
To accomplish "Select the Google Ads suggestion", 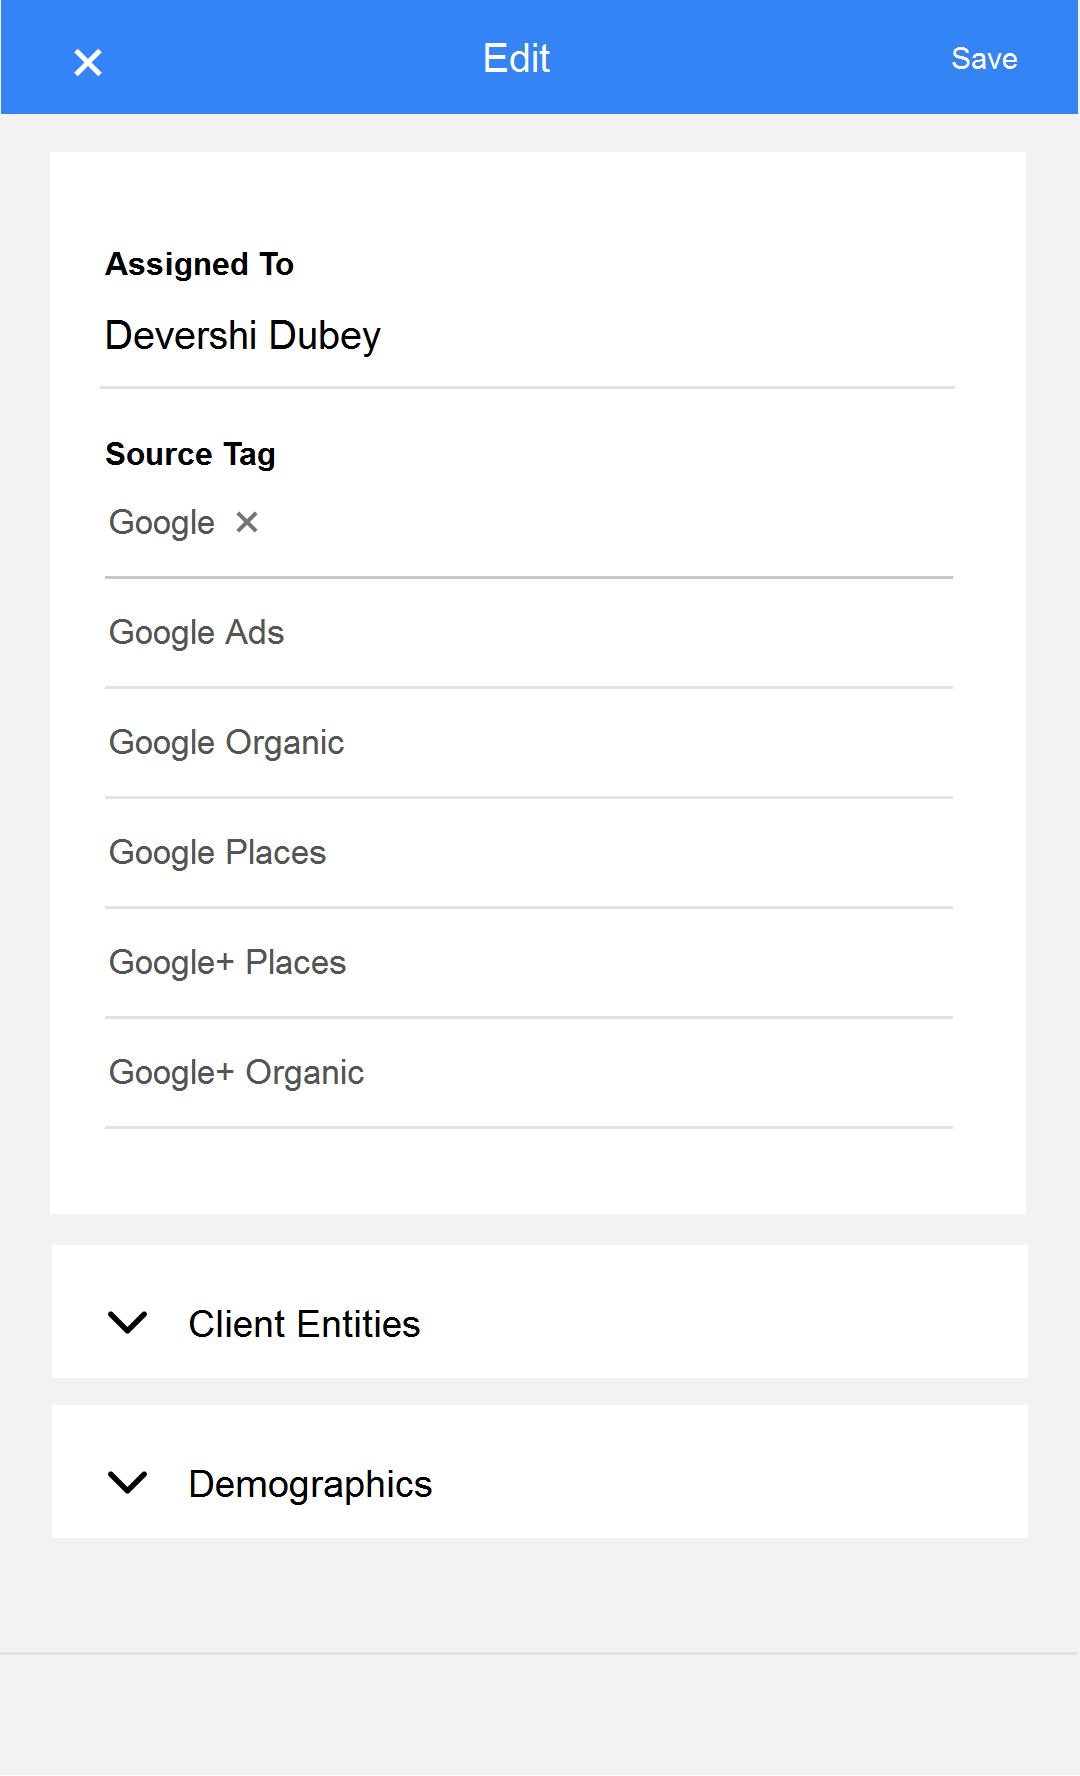I will pyautogui.click(x=529, y=633).
